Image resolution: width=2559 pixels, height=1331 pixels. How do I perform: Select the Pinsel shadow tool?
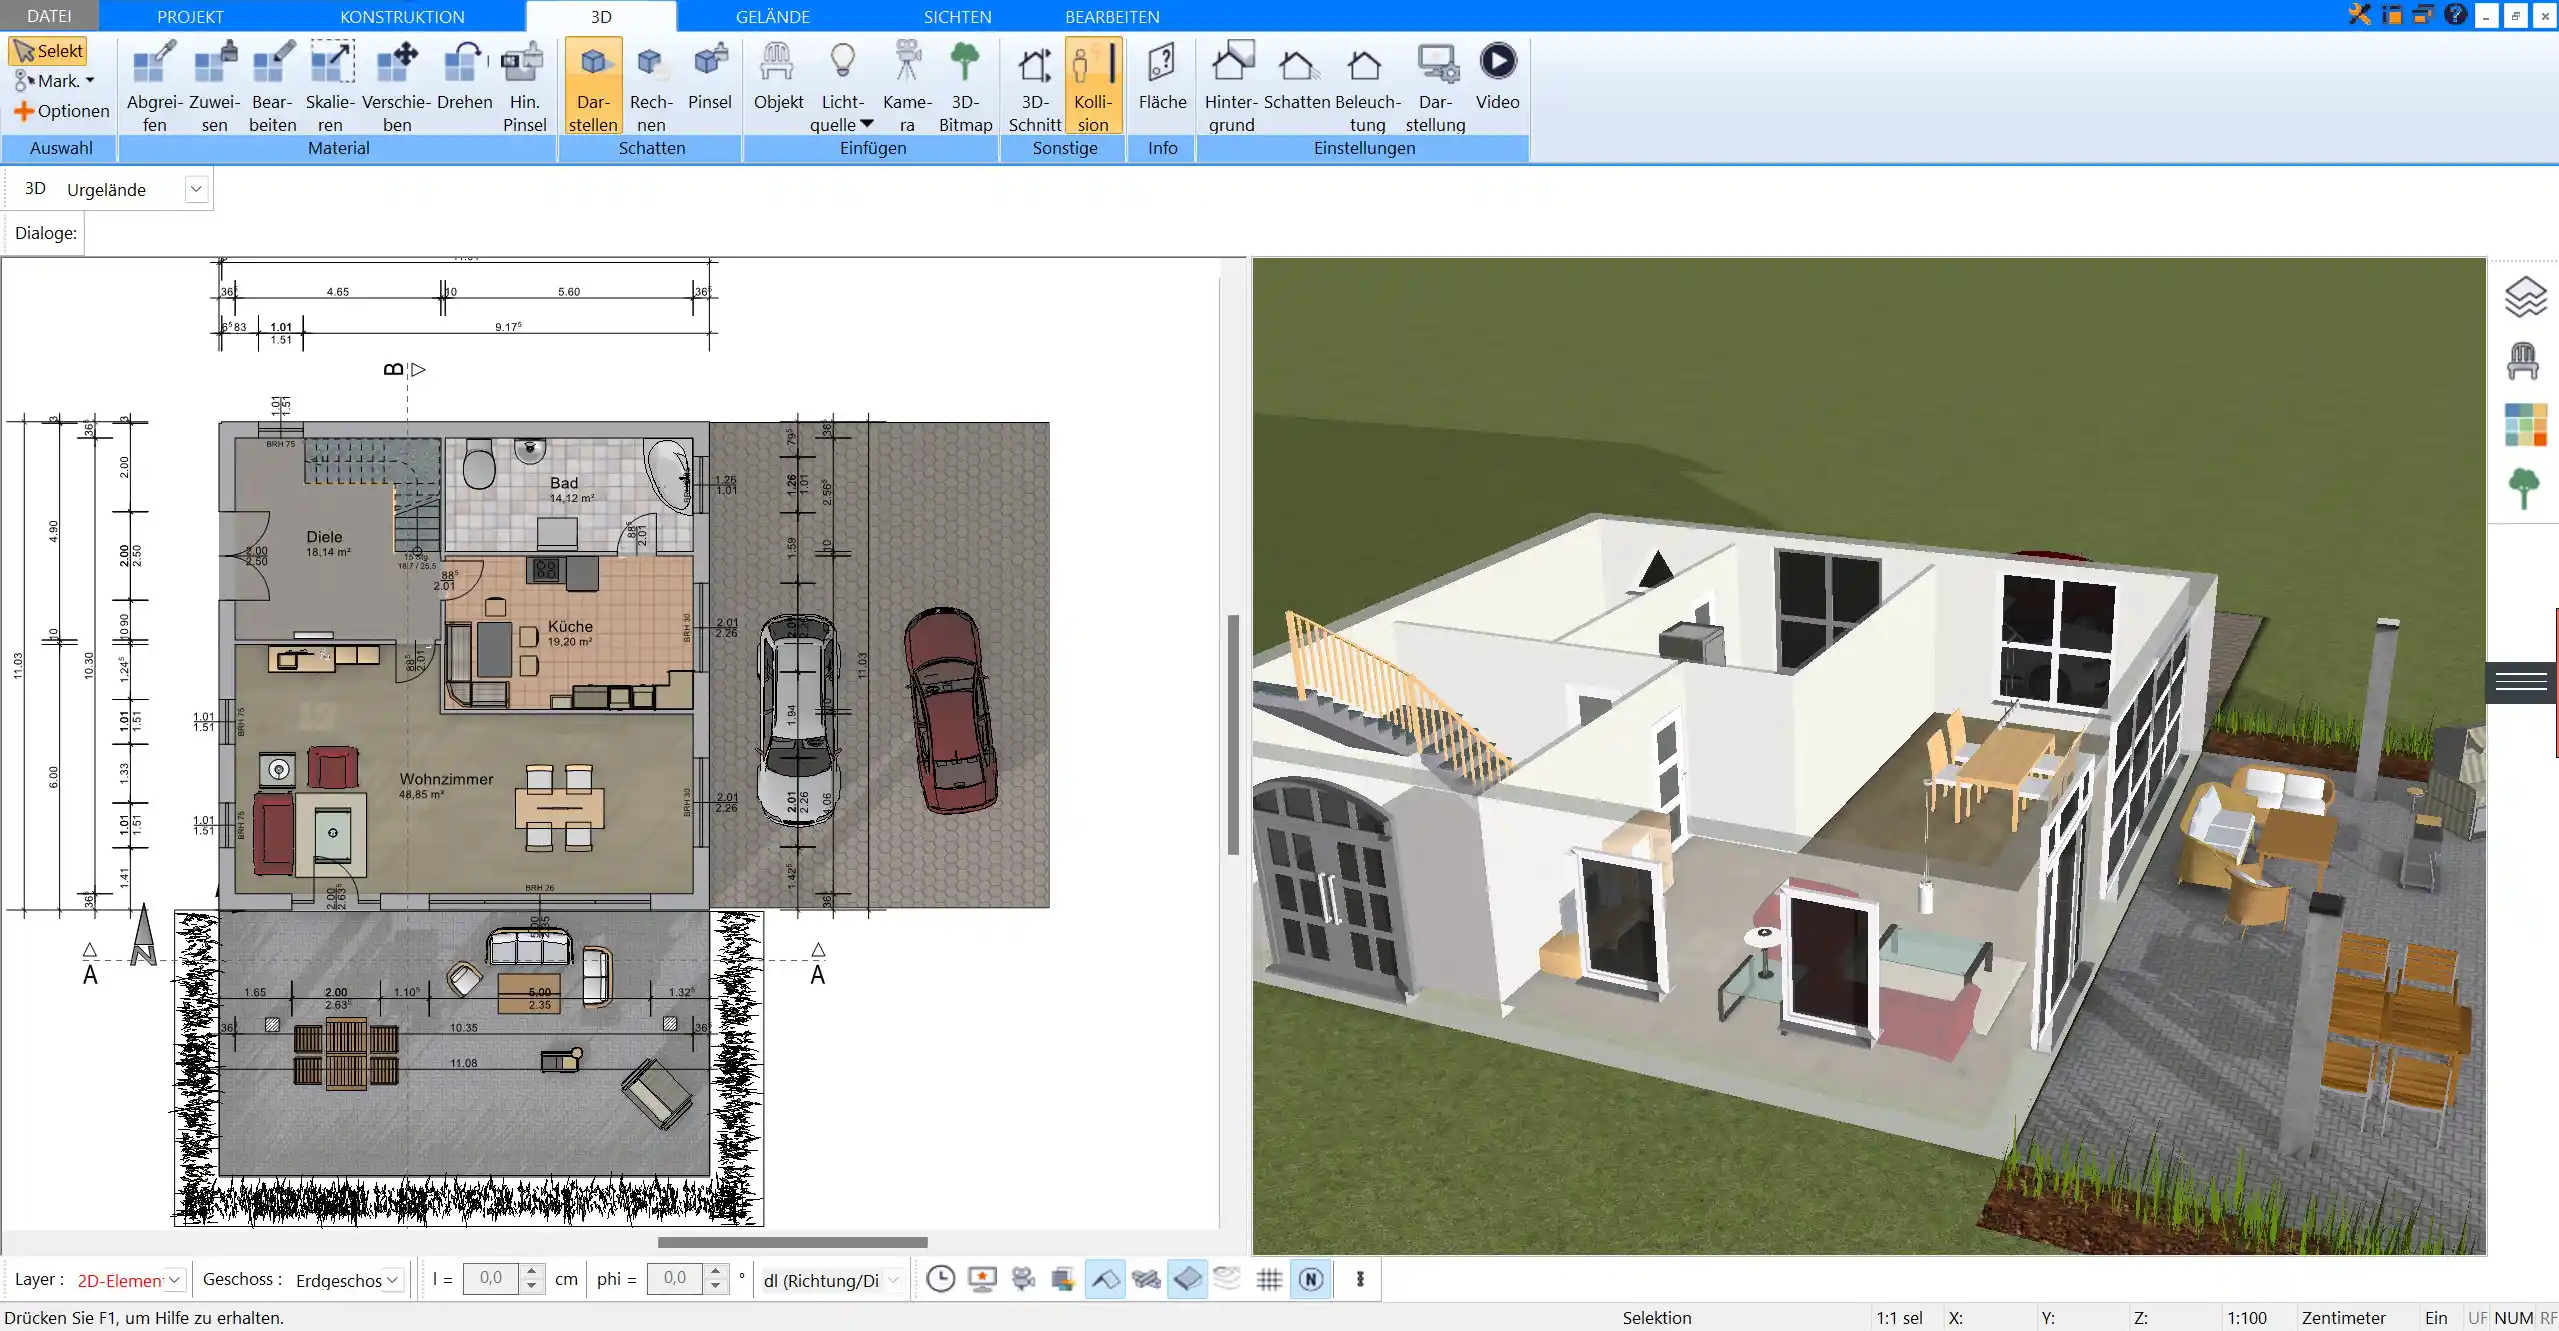click(x=710, y=76)
